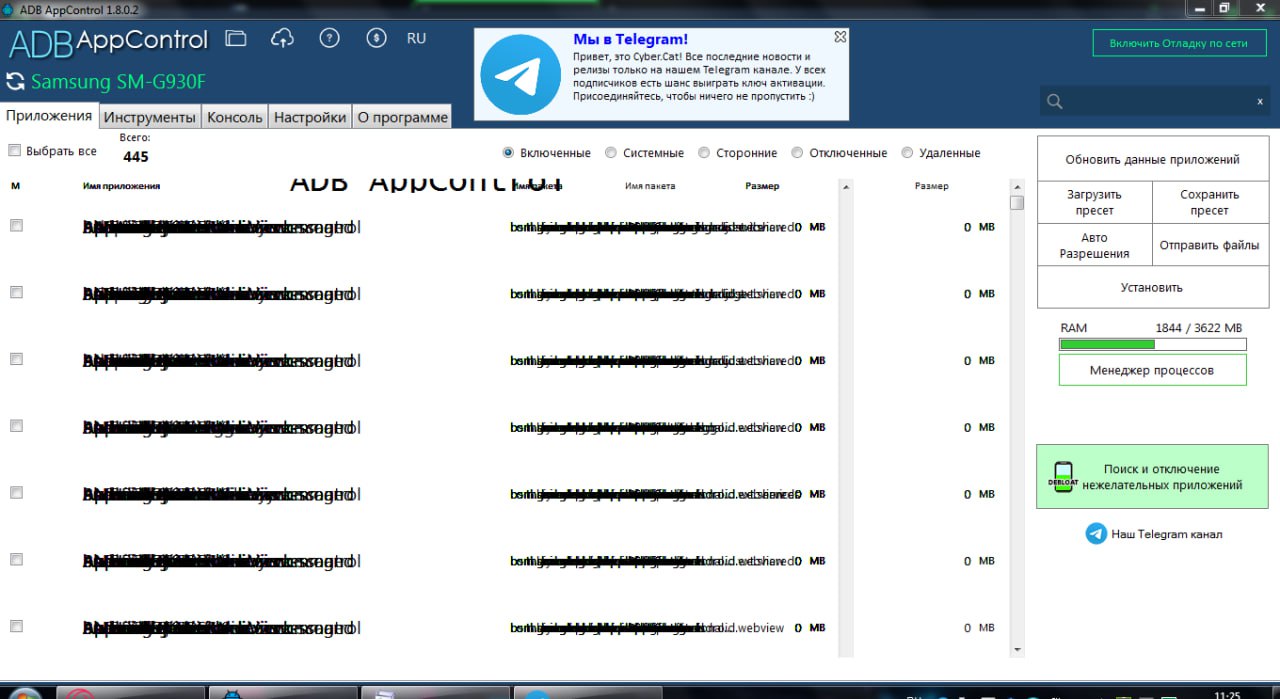The height and width of the screenshot is (699, 1280).
Task: Open help via the question mark icon
Action: 329,38
